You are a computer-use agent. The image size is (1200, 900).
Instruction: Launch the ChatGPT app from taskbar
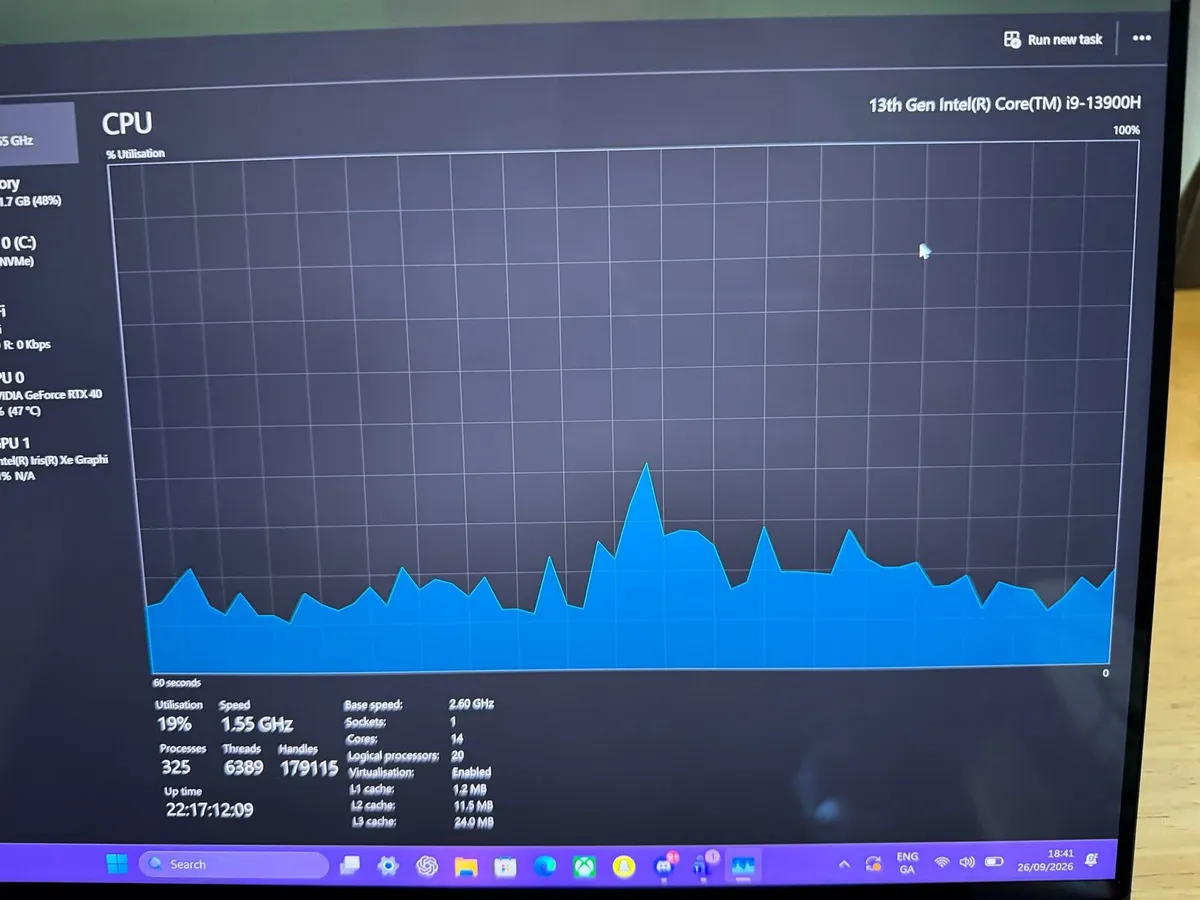(427, 865)
